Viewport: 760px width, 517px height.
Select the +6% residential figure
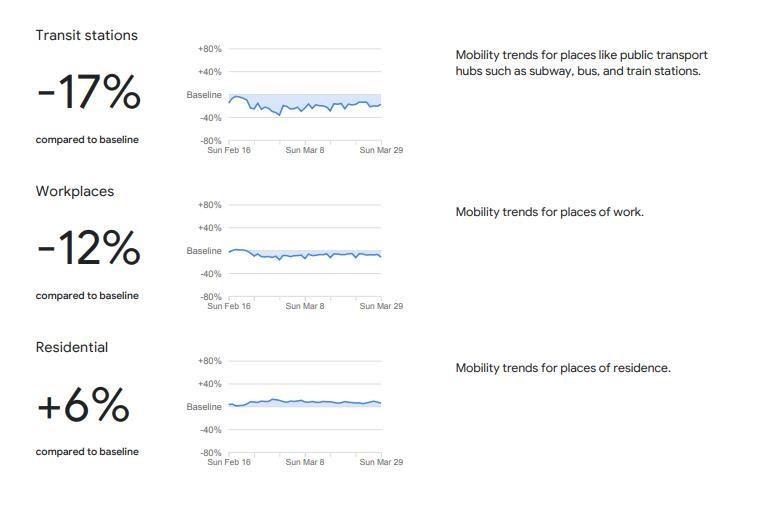(x=83, y=405)
